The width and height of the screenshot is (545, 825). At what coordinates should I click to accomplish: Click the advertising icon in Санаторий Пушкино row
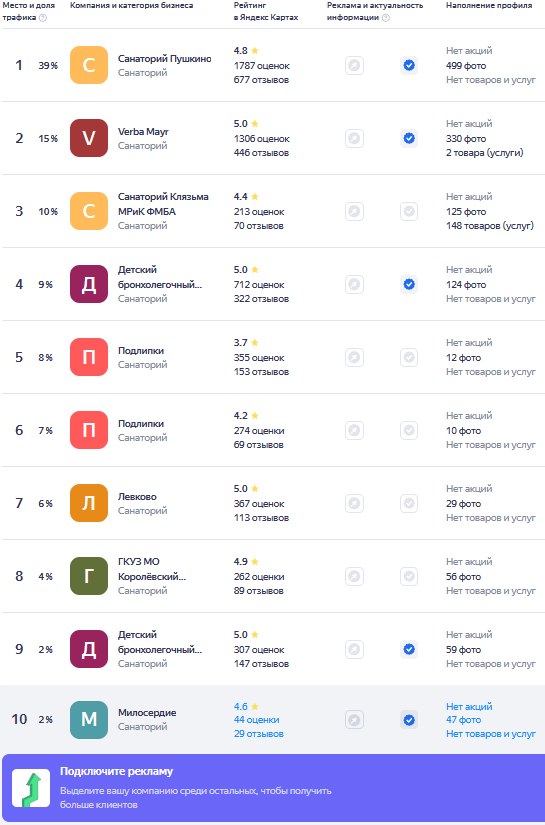click(355, 66)
